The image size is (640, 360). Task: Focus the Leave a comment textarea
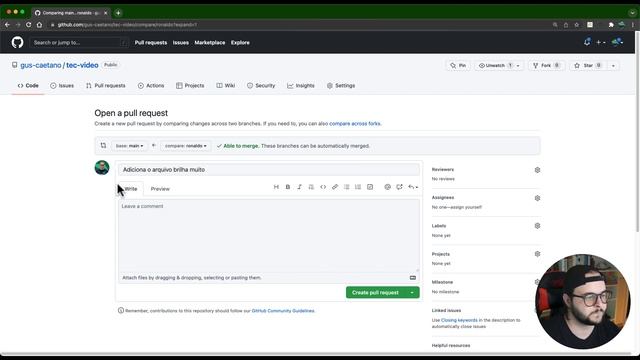[269, 236]
